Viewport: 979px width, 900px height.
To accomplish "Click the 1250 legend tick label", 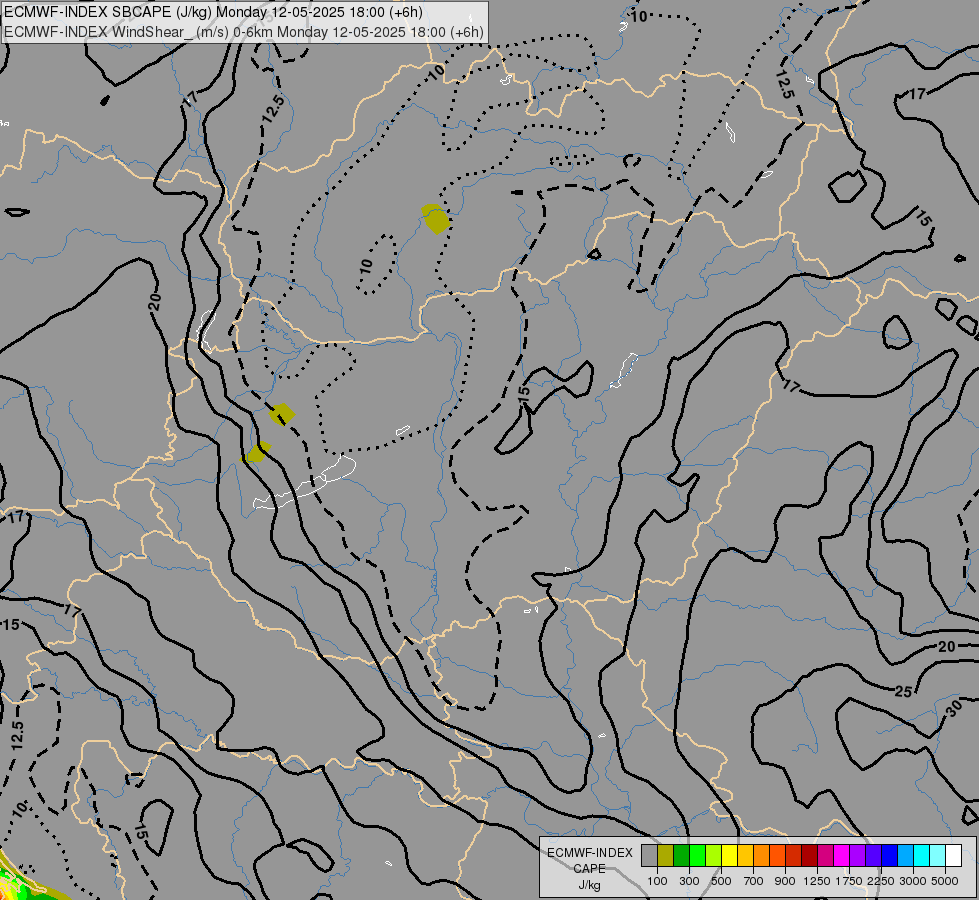I will 817,881.
